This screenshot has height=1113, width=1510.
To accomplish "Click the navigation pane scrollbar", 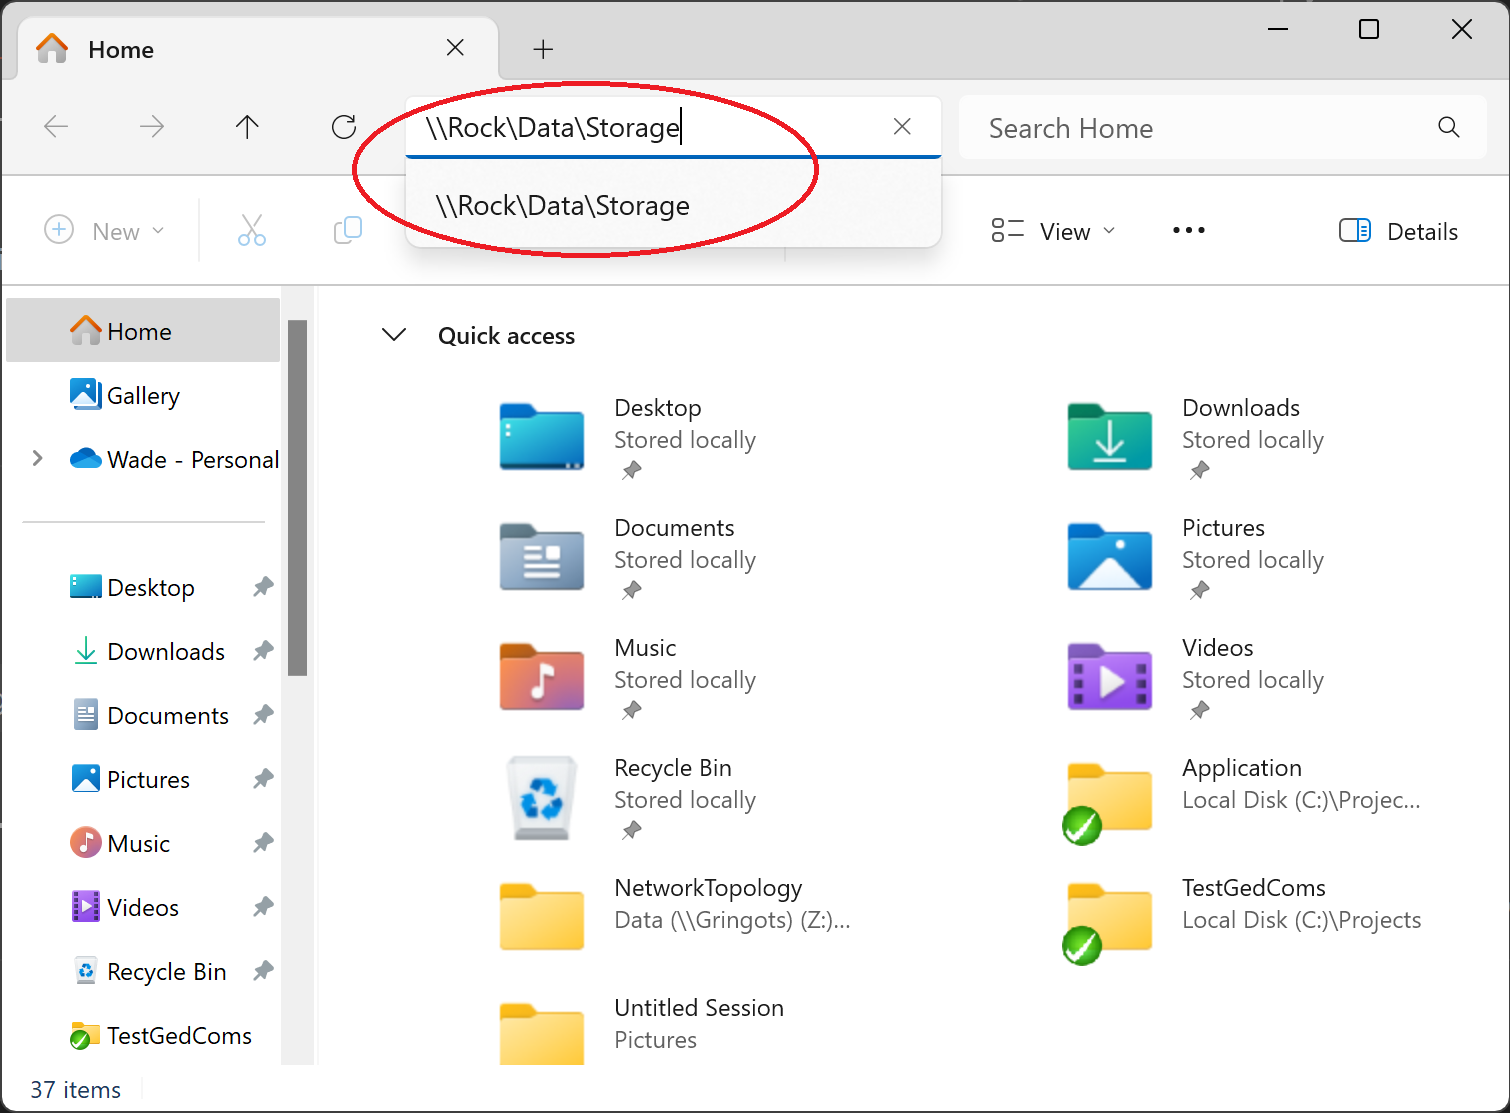I will tap(297, 498).
